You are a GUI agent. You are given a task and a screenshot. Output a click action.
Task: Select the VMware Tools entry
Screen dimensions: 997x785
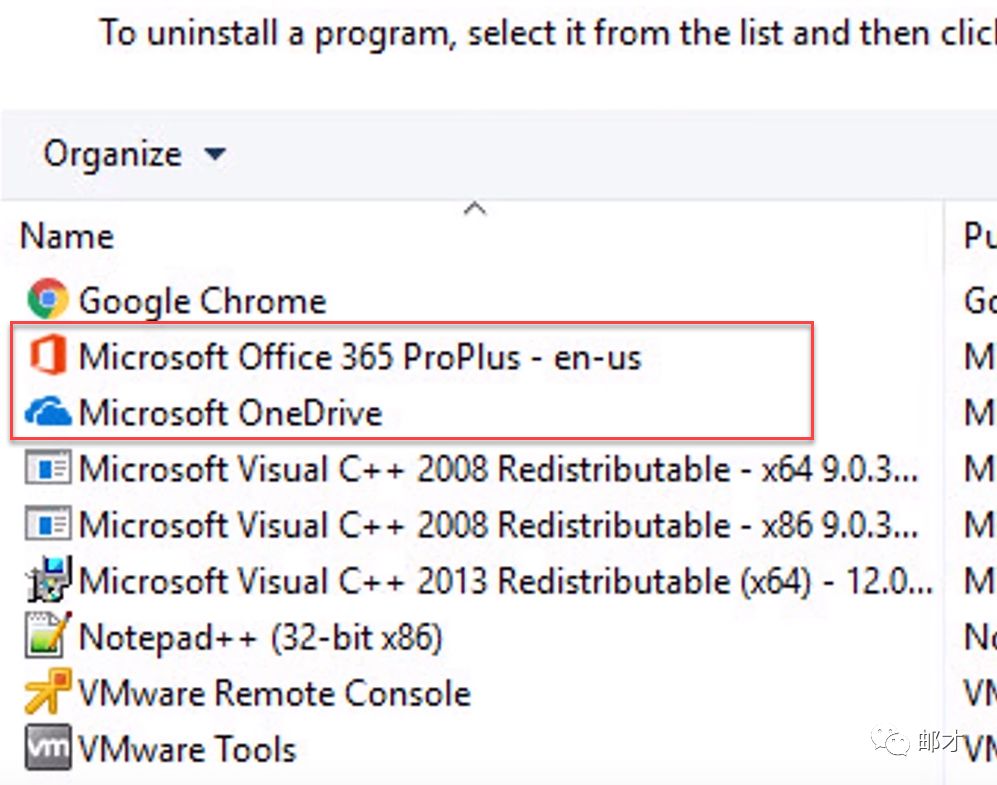187,748
